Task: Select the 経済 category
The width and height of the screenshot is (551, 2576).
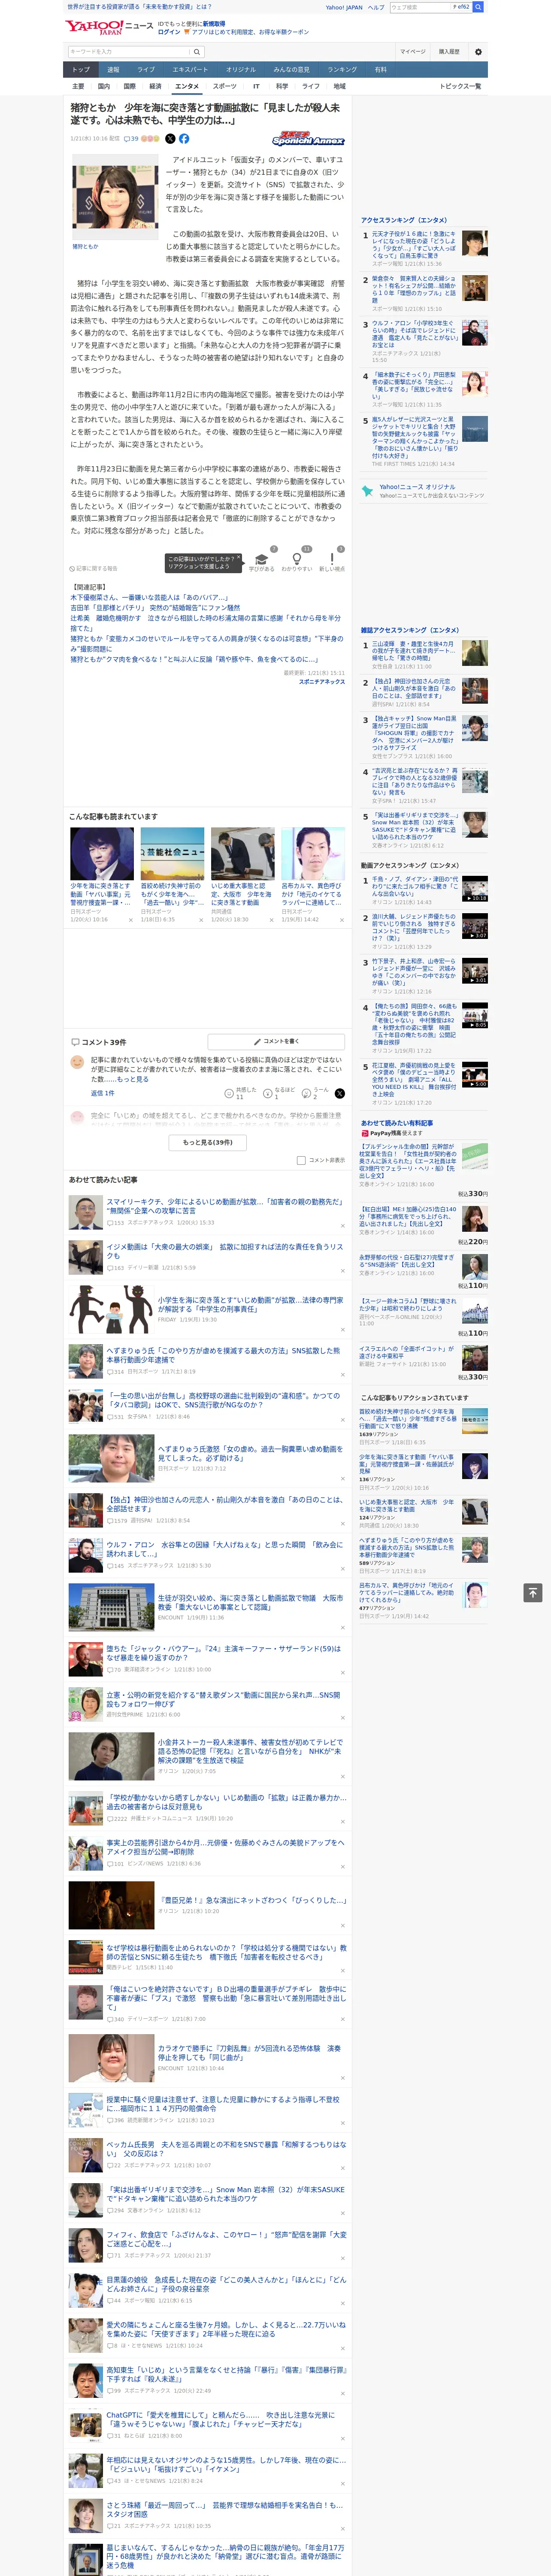Action: [x=155, y=86]
